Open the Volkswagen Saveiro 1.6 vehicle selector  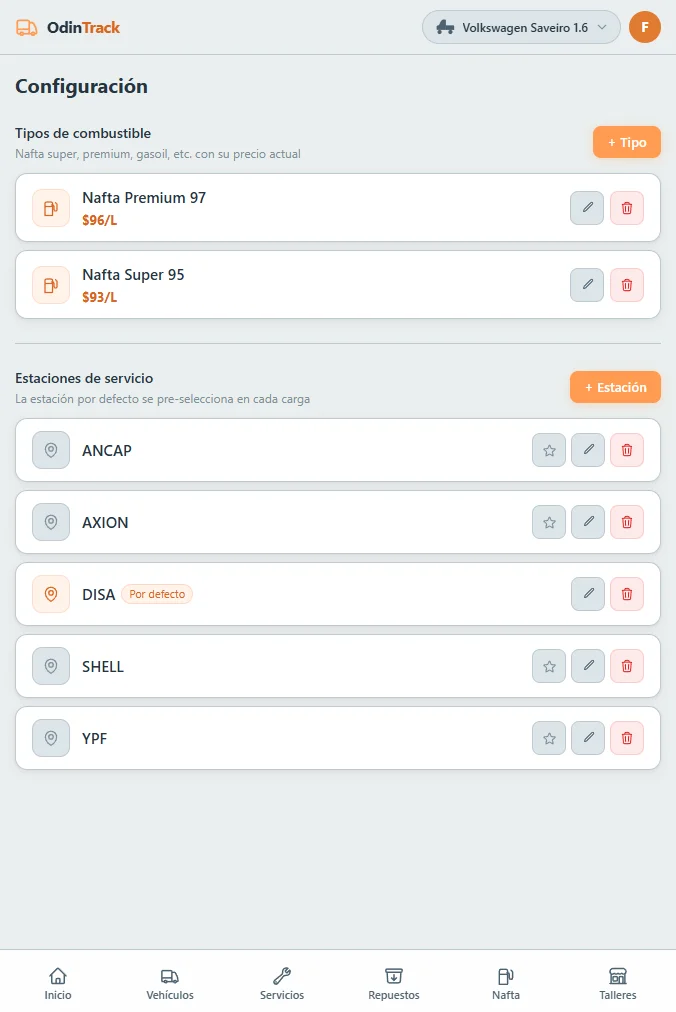[521, 27]
